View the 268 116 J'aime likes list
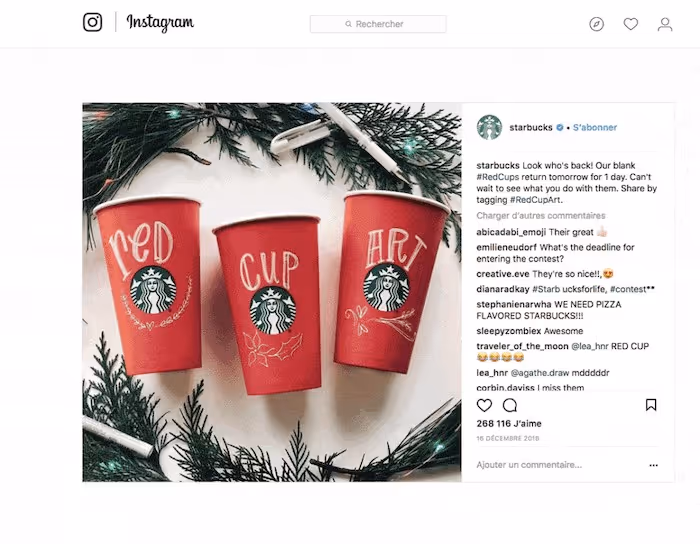 [x=509, y=424]
